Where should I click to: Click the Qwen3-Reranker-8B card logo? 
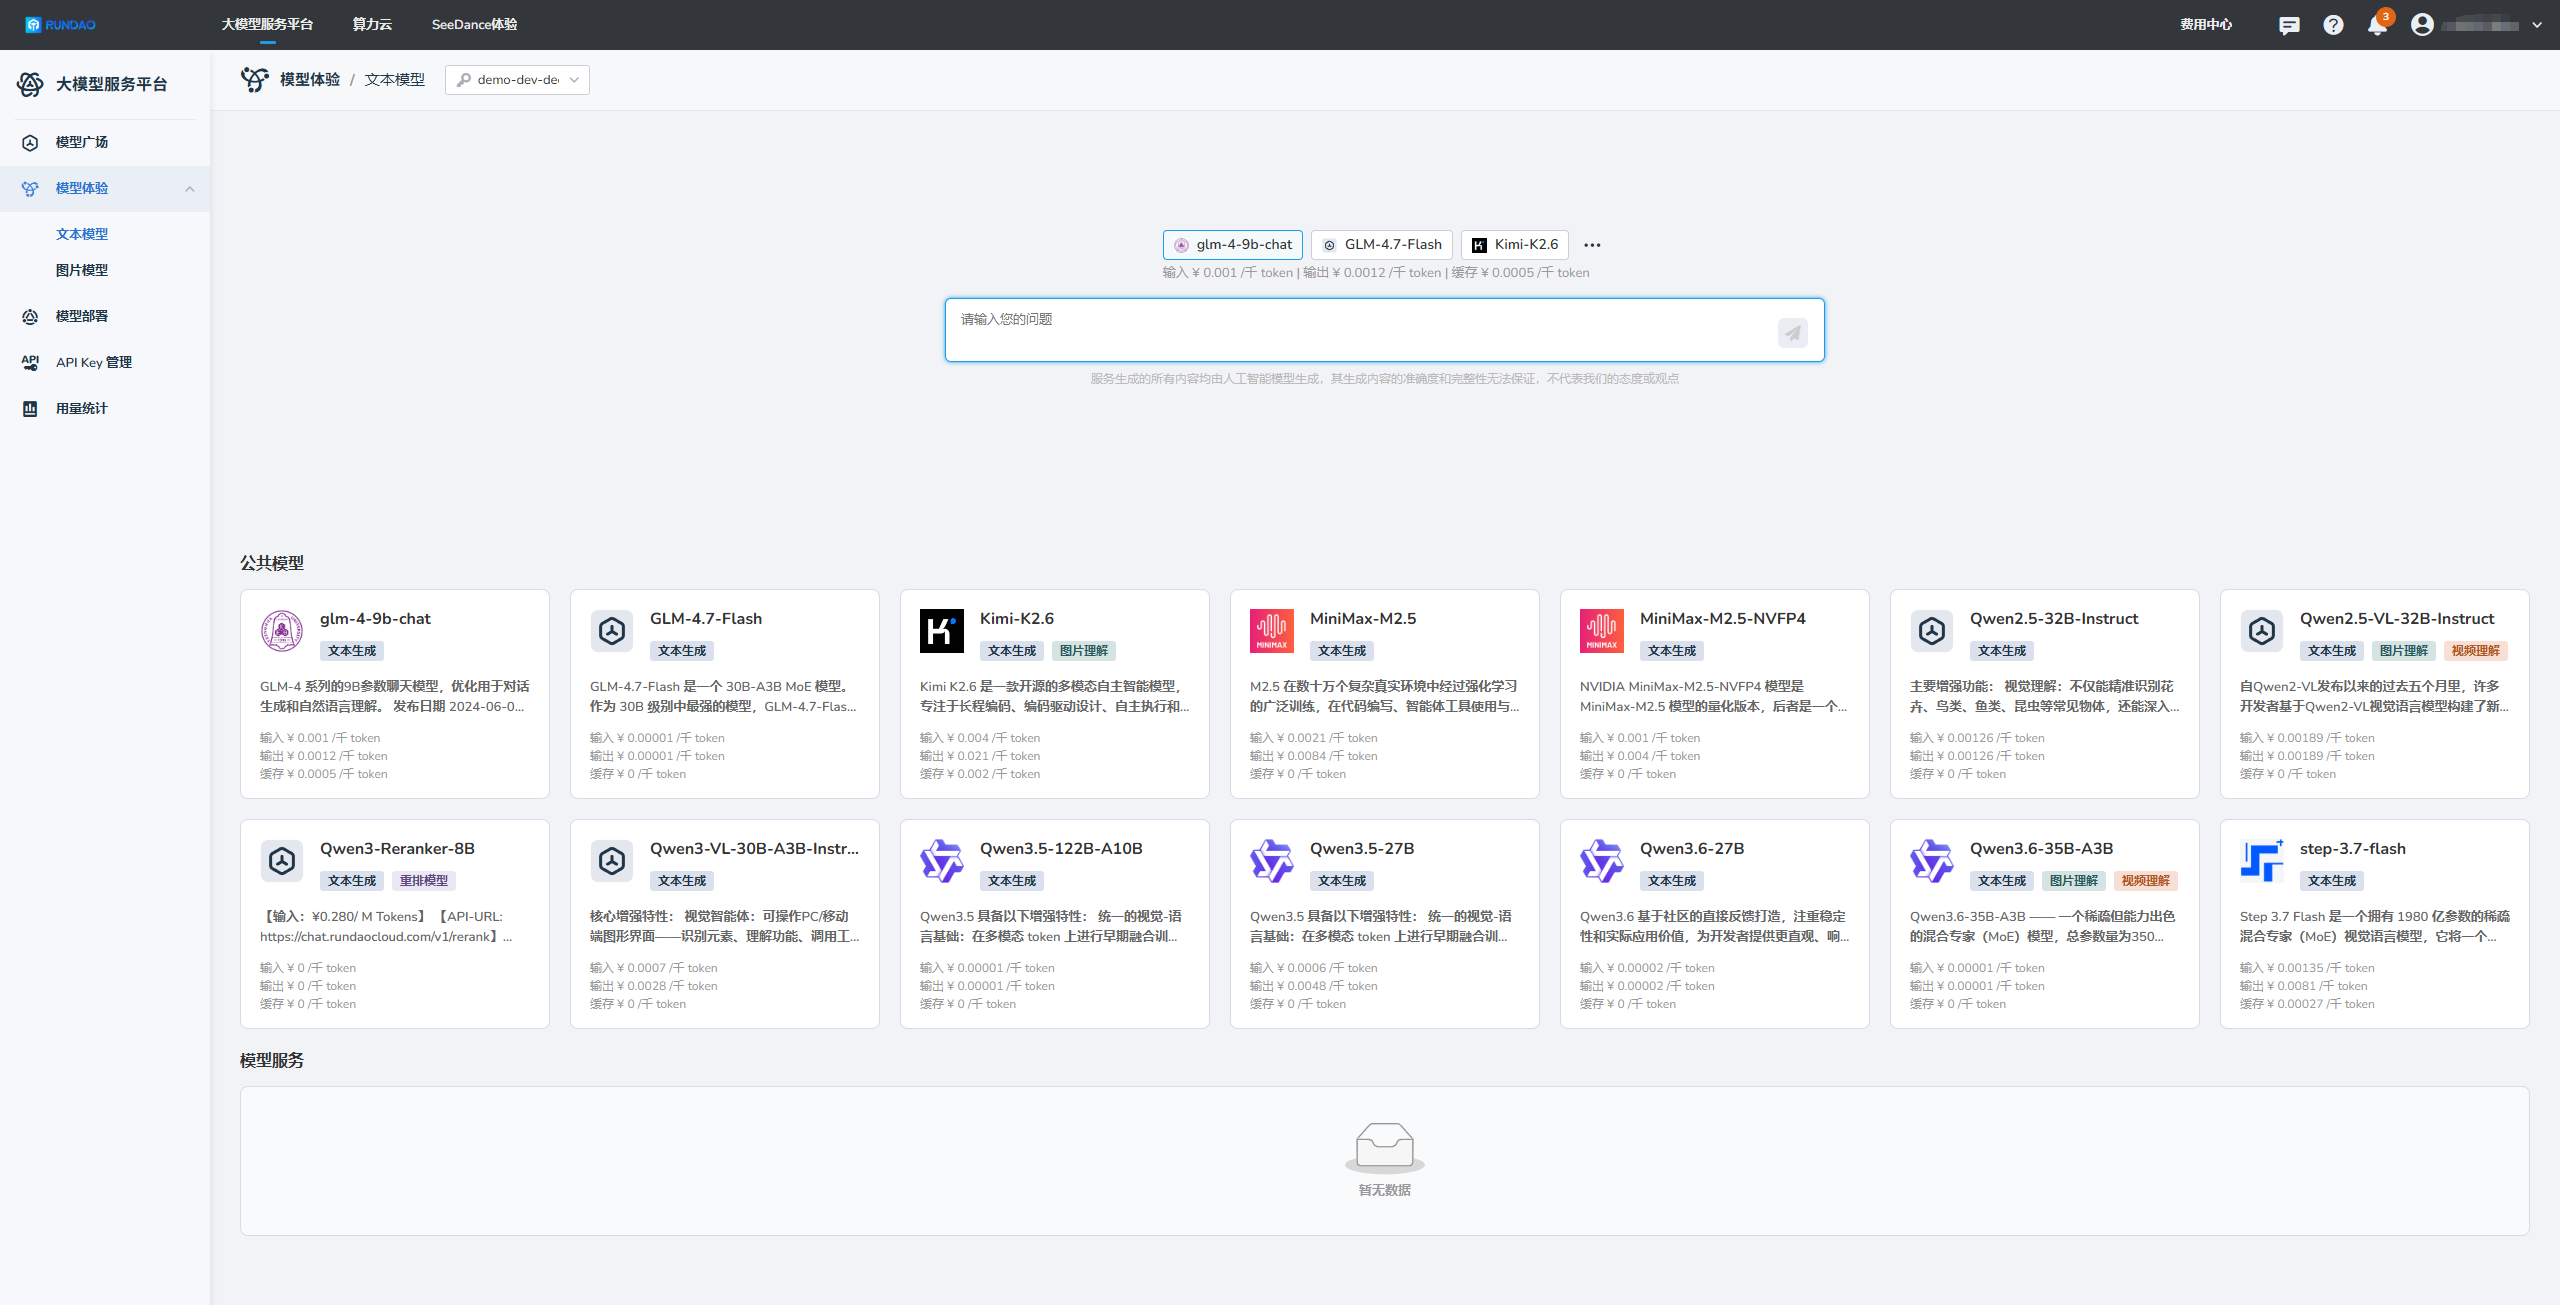point(282,861)
